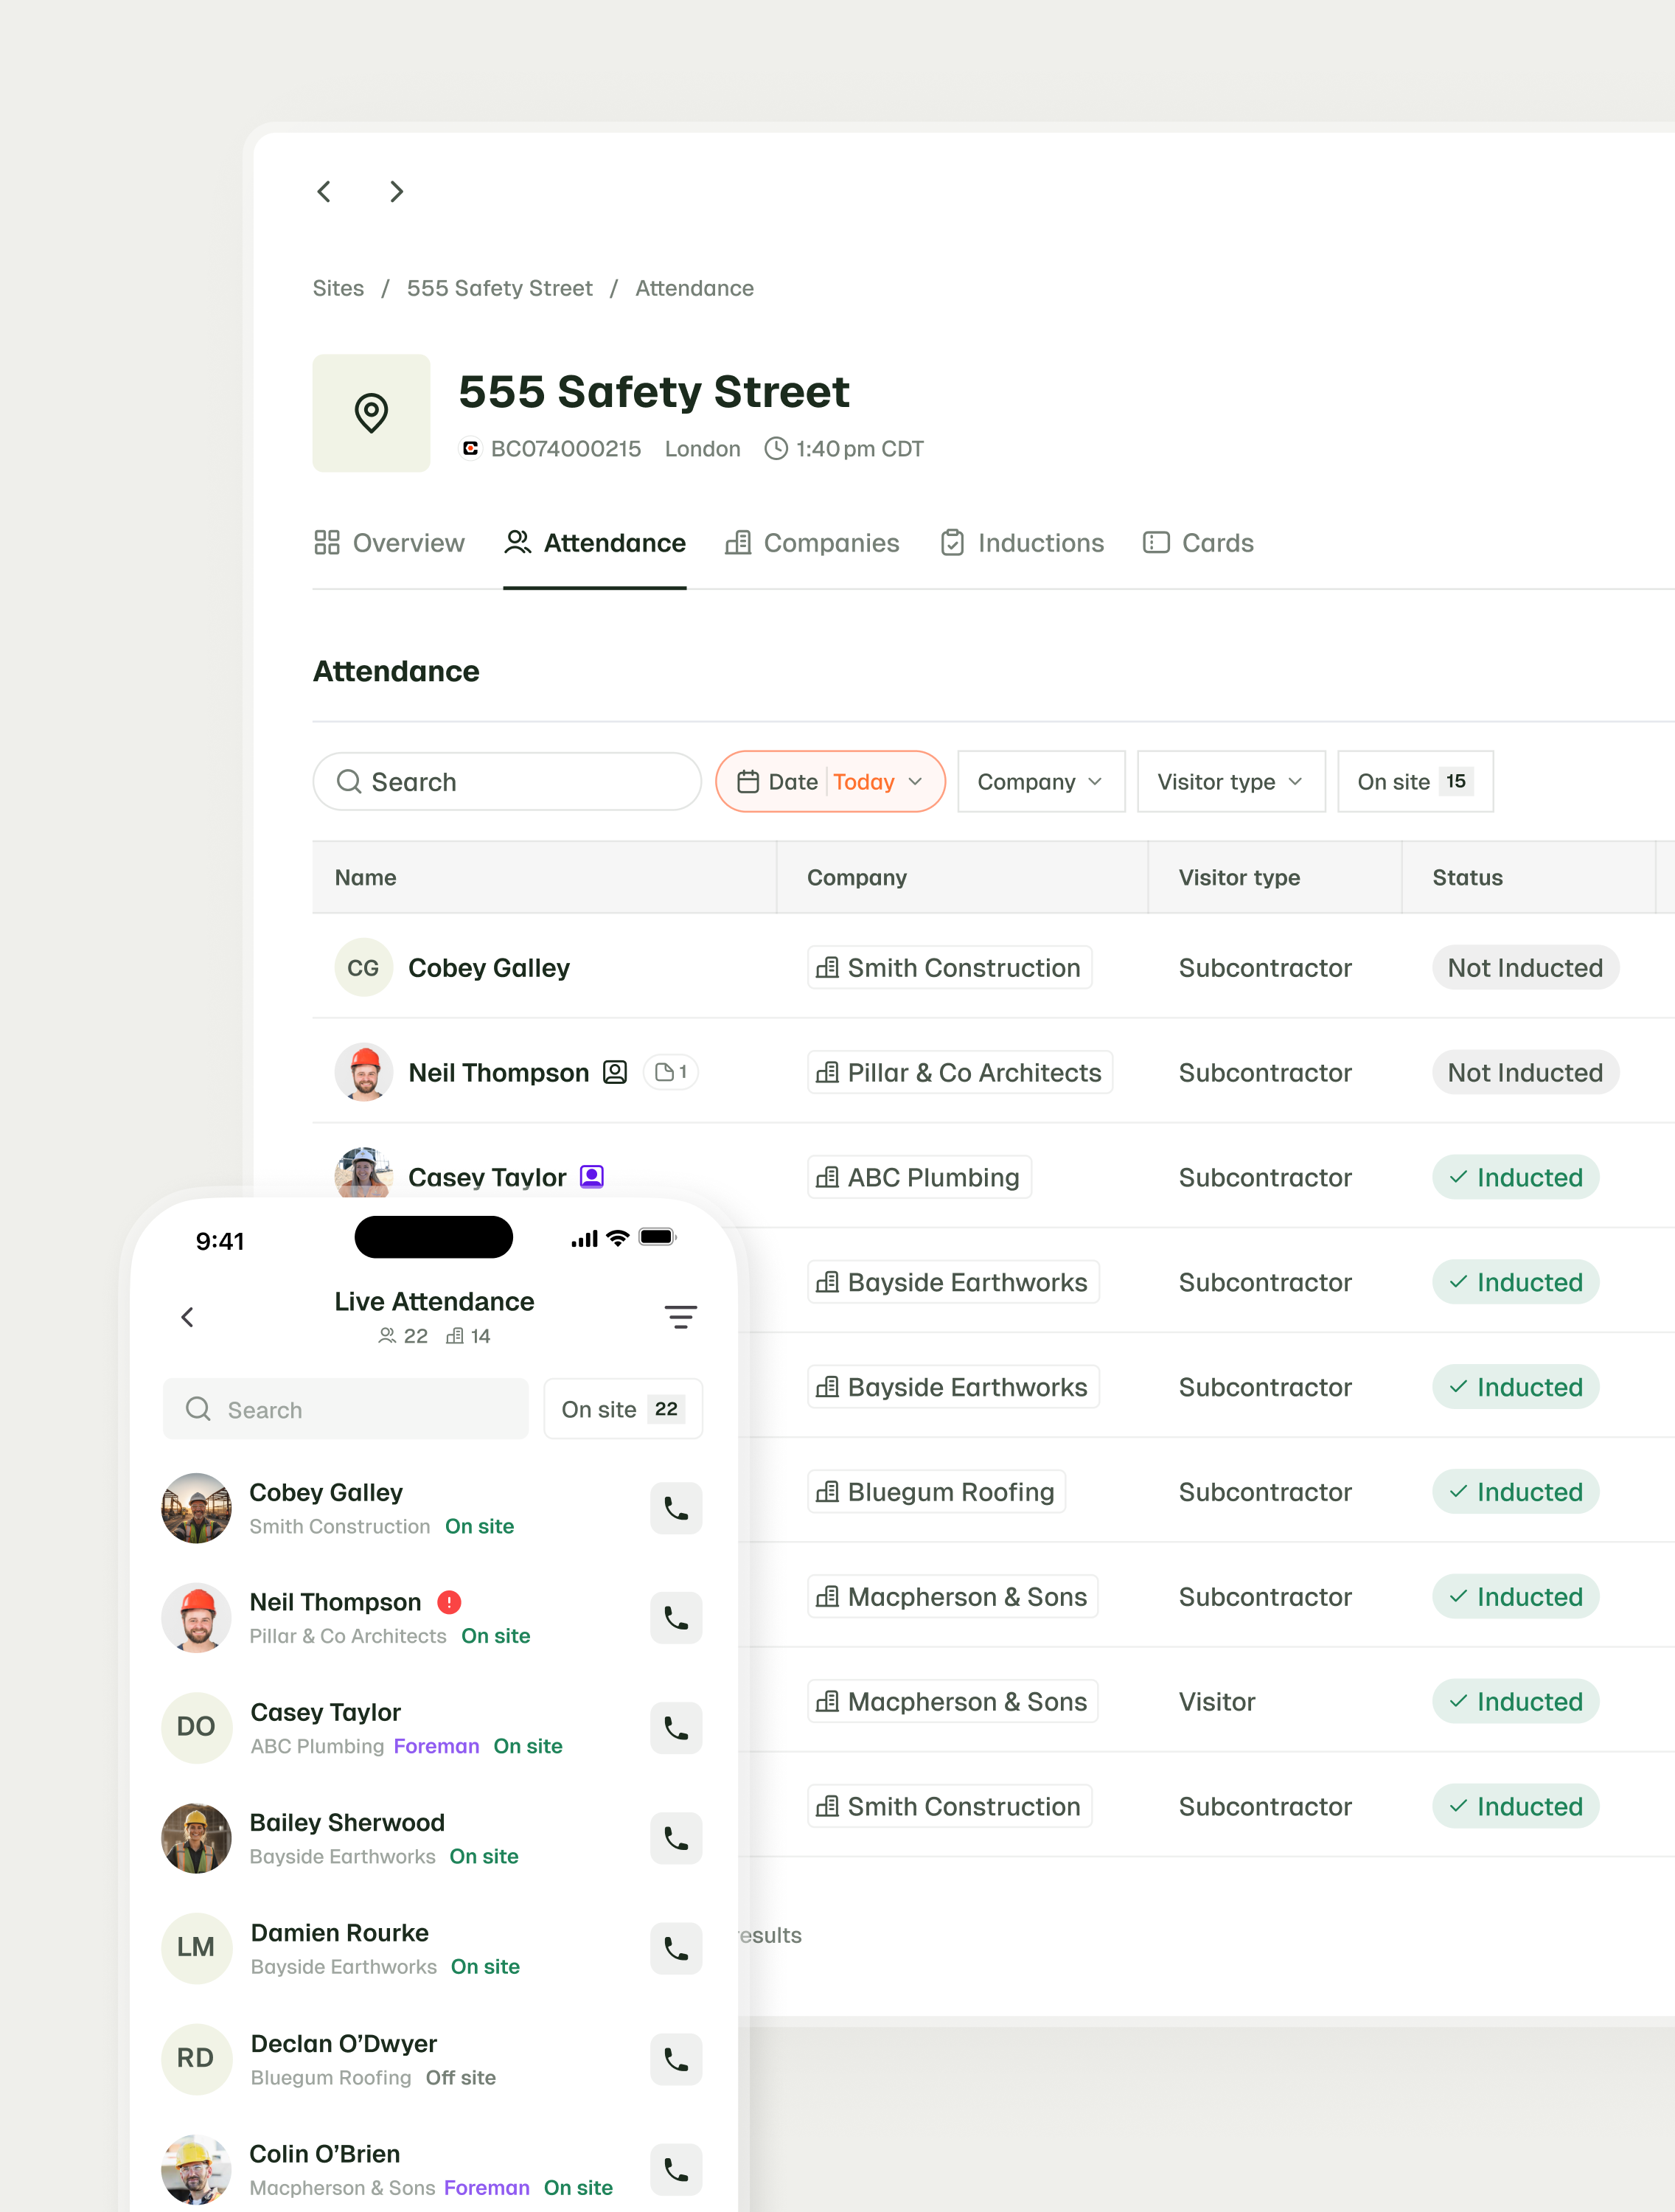Click the 555 Safety Street breadcrumb

(x=499, y=288)
